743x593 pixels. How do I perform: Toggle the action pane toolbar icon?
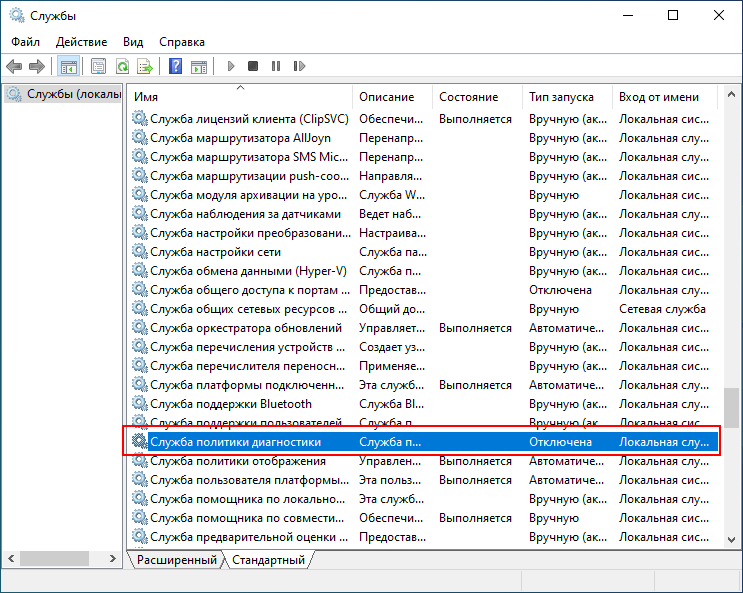click(x=199, y=66)
